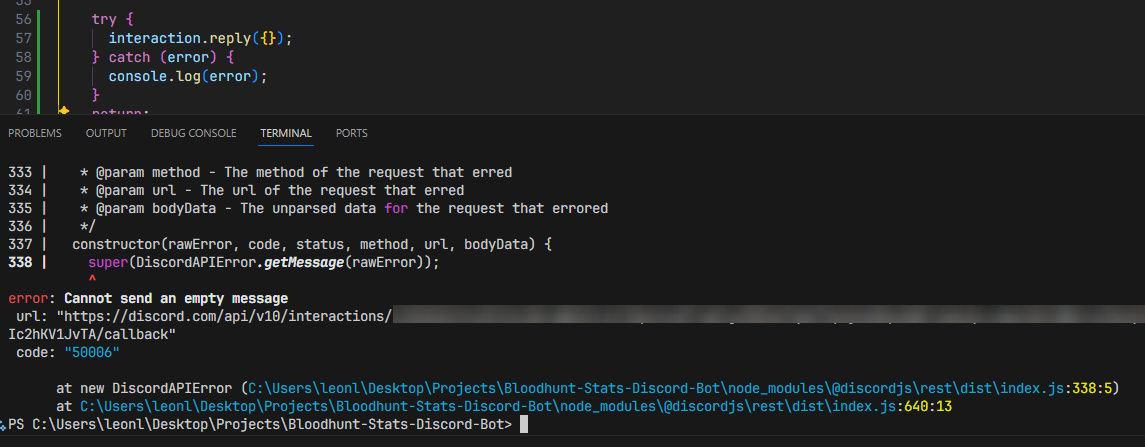Click the green git change bar beside line 58

tap(38, 57)
